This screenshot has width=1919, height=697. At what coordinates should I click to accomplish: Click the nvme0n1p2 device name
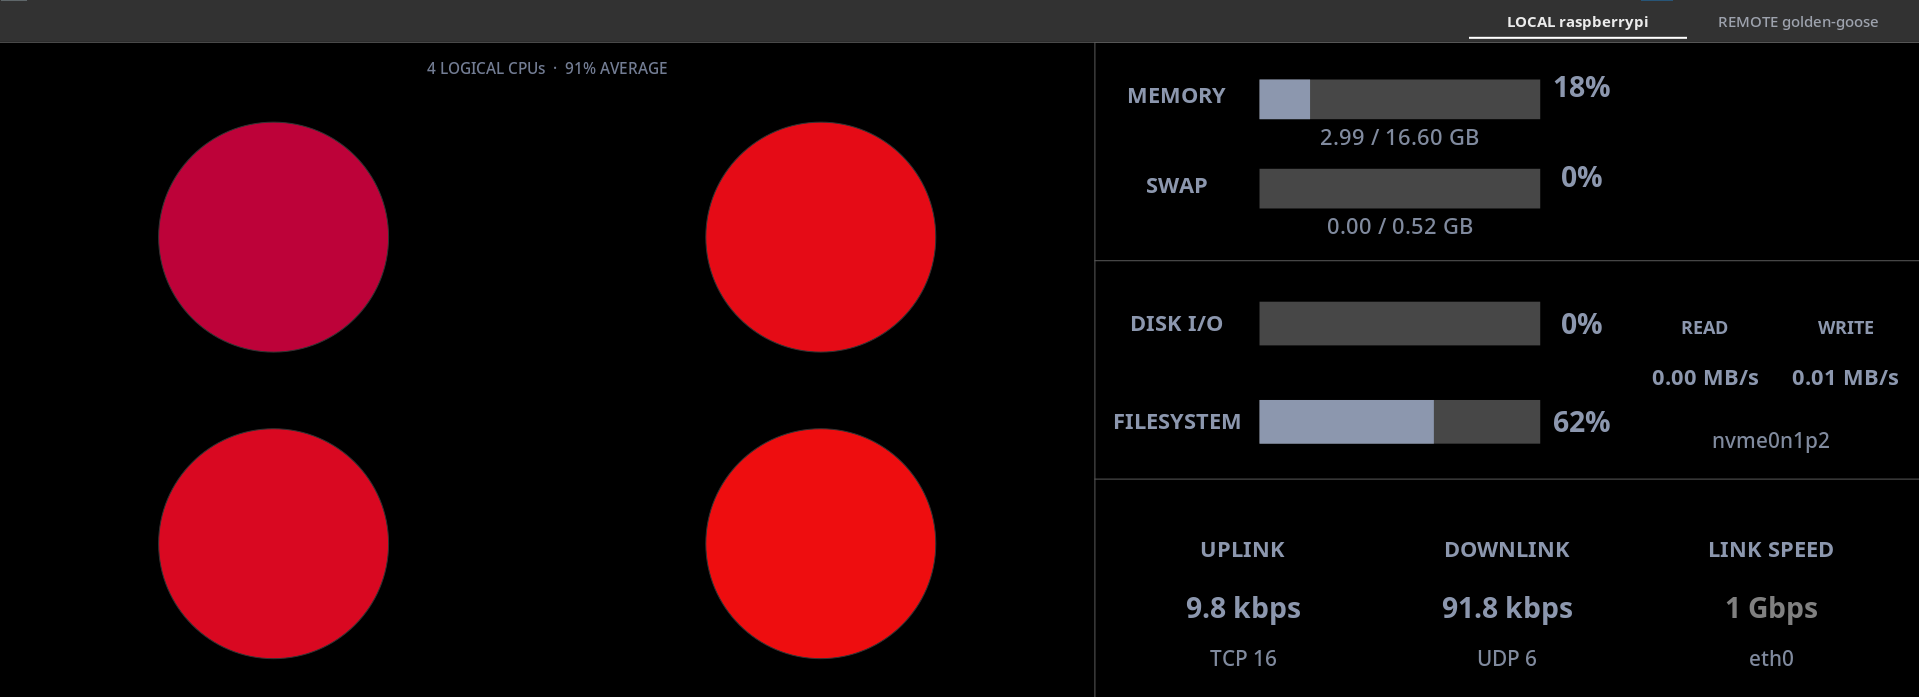[1770, 440]
